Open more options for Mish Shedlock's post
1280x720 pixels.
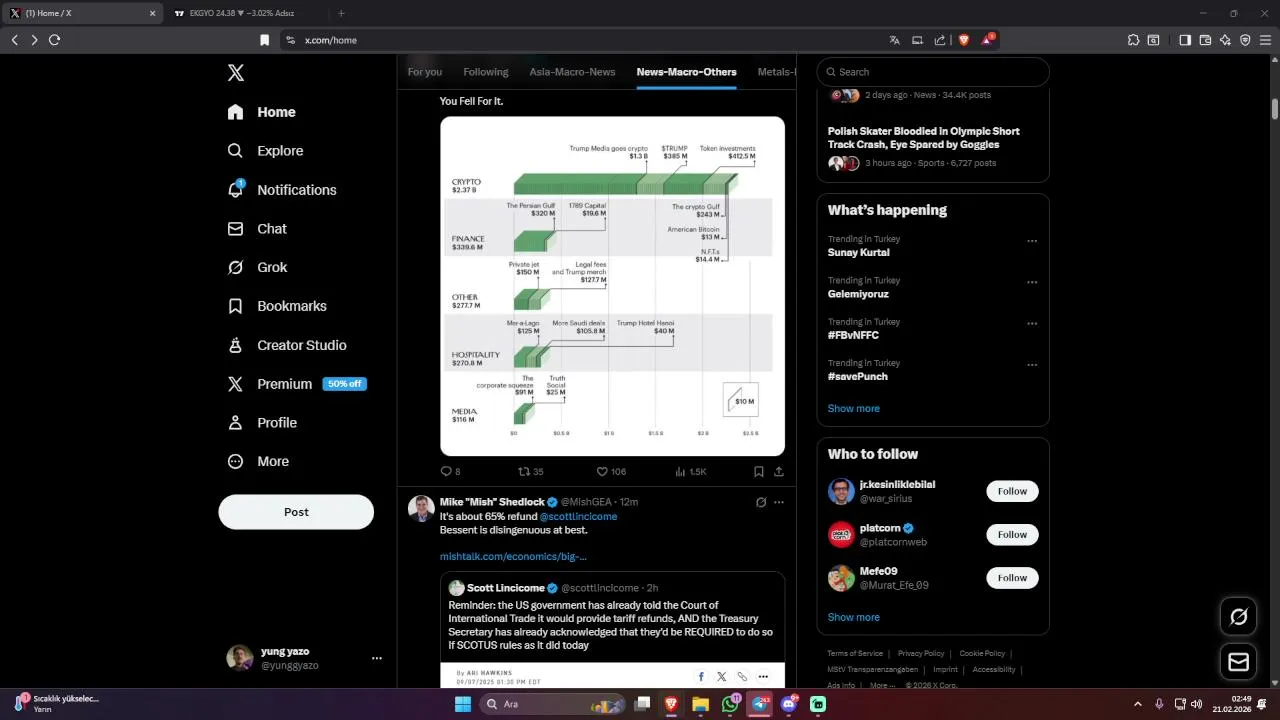click(x=779, y=502)
